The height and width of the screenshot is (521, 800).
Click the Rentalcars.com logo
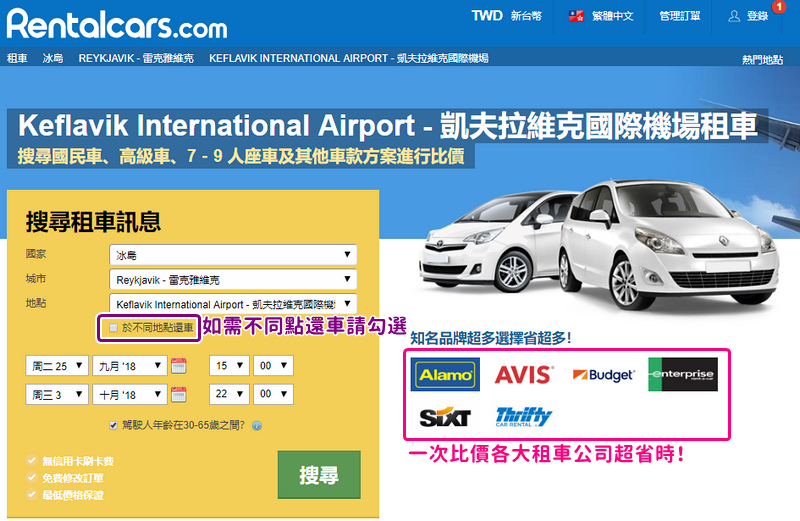tap(117, 24)
